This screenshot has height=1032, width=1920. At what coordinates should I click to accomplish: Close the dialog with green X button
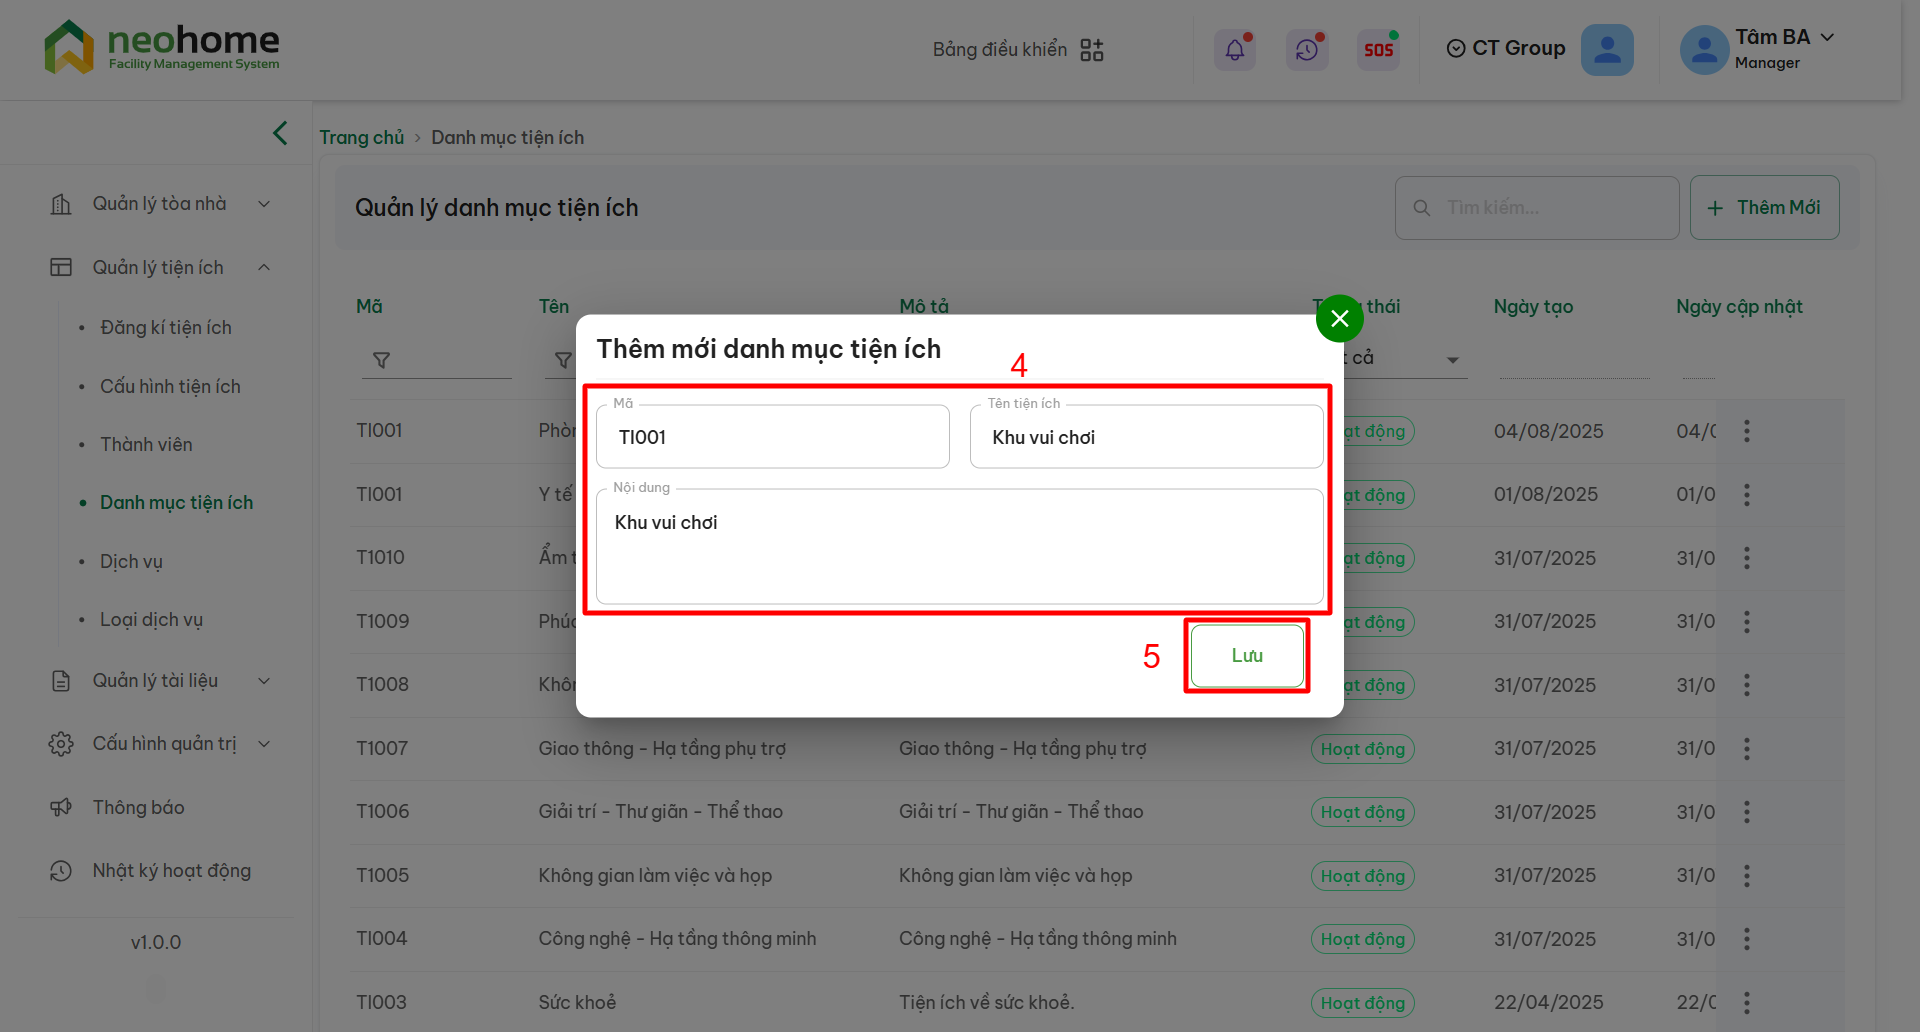coord(1340,319)
